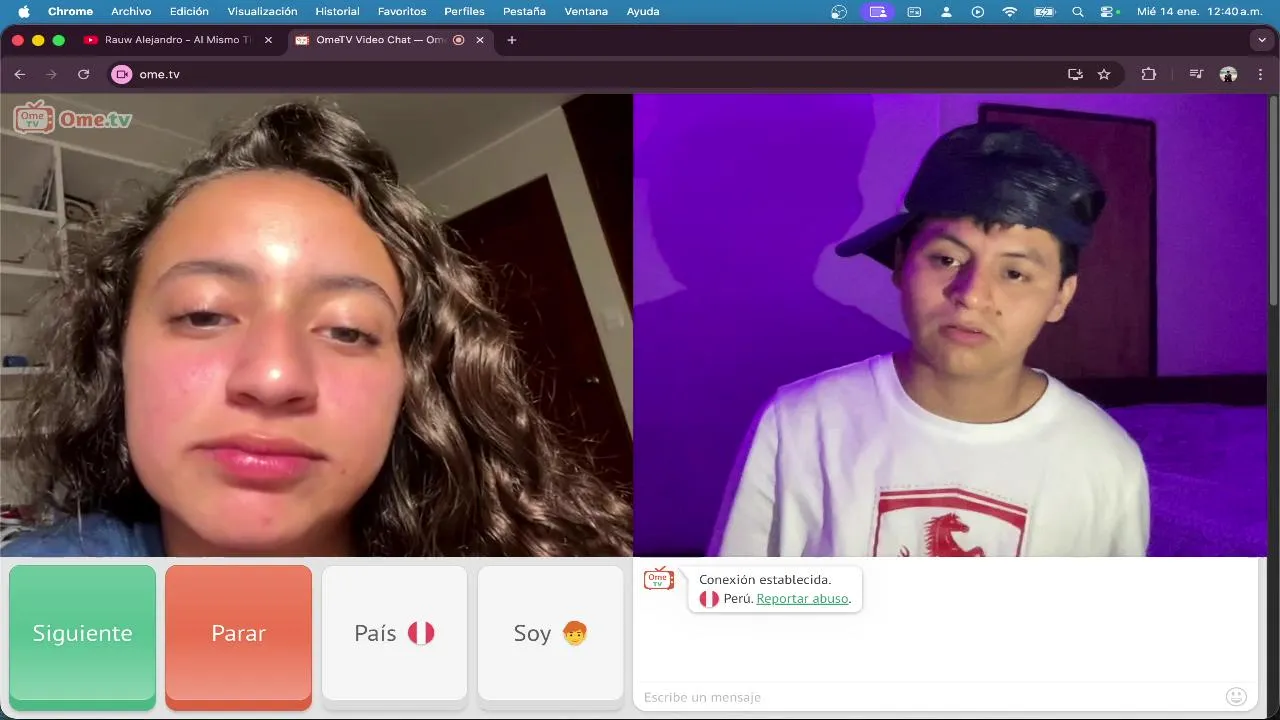This screenshot has width=1280, height=720.
Task: Close the OmeTV Video Chat tab
Action: (x=480, y=40)
